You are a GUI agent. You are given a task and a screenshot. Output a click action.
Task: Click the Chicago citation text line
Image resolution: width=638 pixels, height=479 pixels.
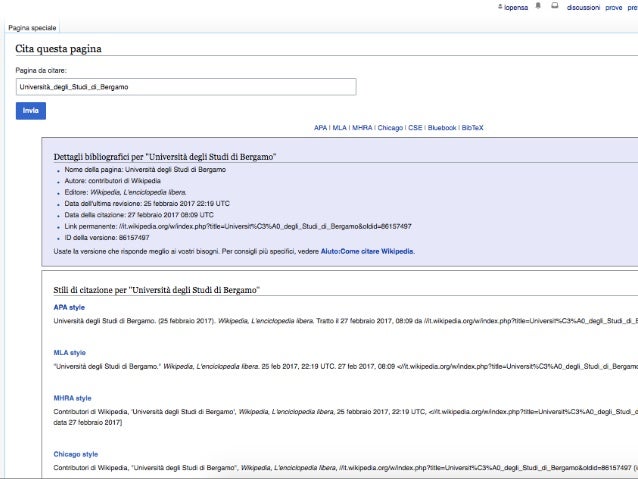pyautogui.click(x=345, y=468)
